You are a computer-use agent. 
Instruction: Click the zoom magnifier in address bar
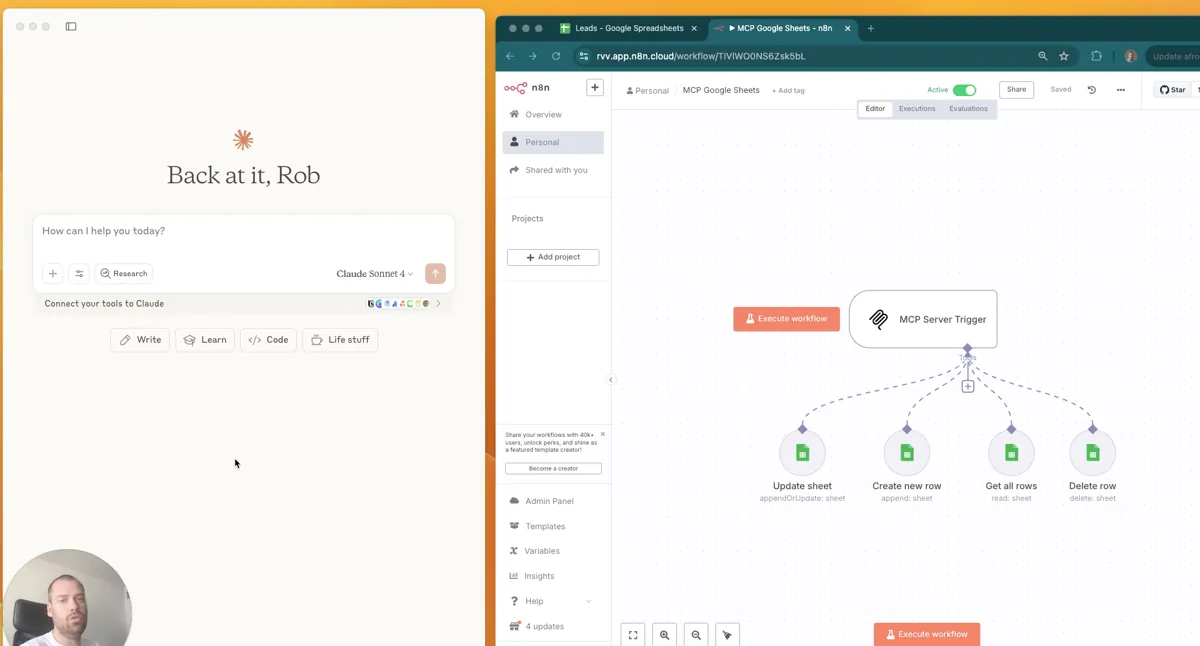[x=1043, y=56]
